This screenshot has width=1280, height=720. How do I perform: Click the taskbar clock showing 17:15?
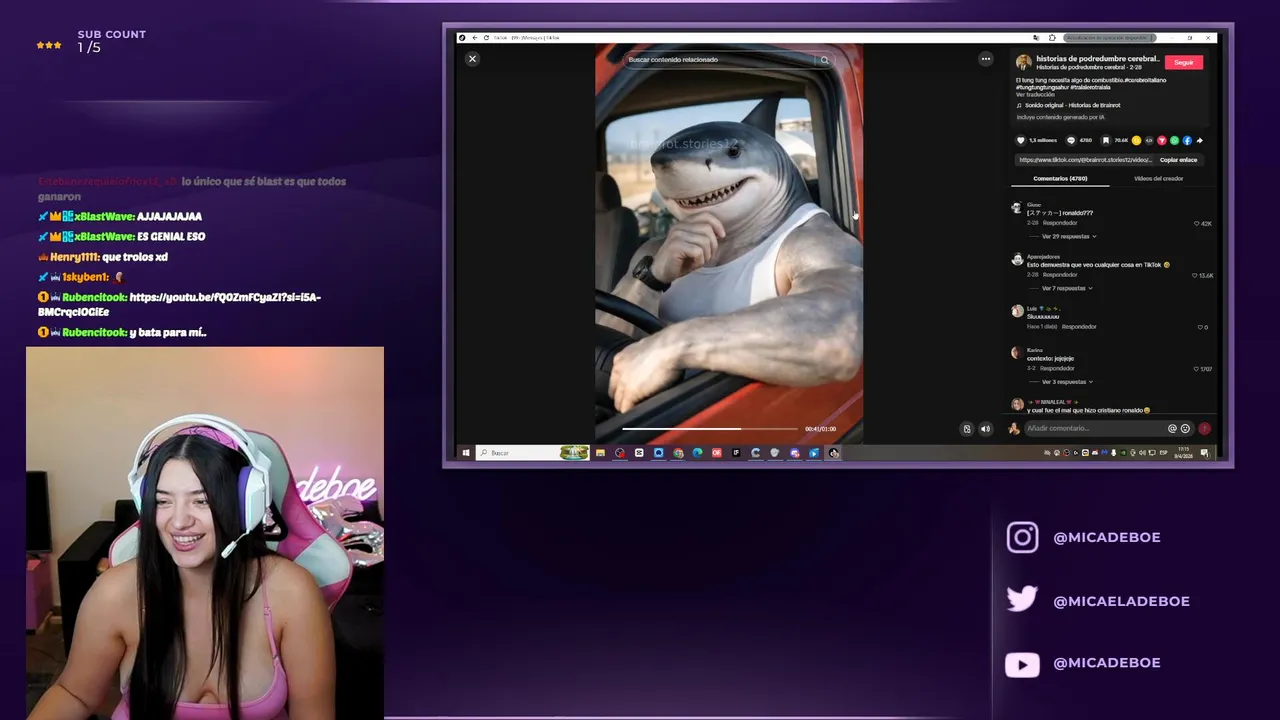(x=1183, y=453)
